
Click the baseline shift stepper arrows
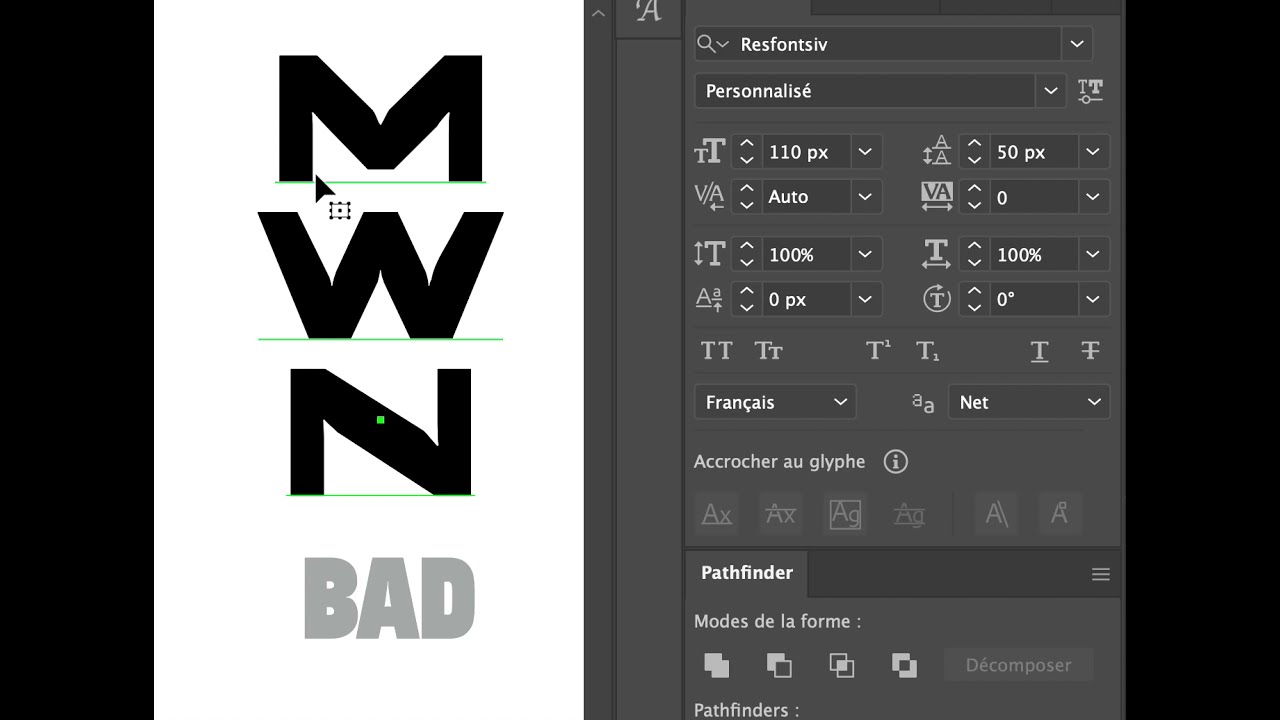point(747,299)
